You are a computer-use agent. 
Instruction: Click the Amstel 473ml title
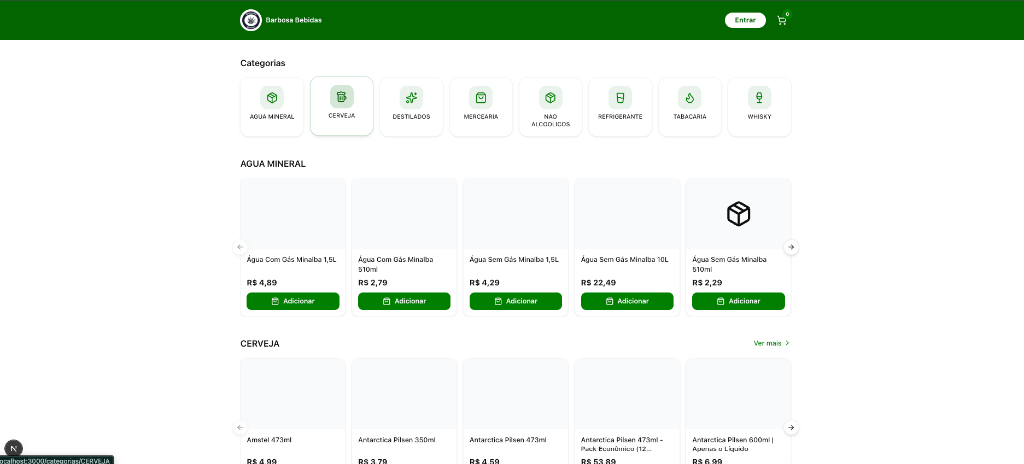pyautogui.click(x=269, y=440)
